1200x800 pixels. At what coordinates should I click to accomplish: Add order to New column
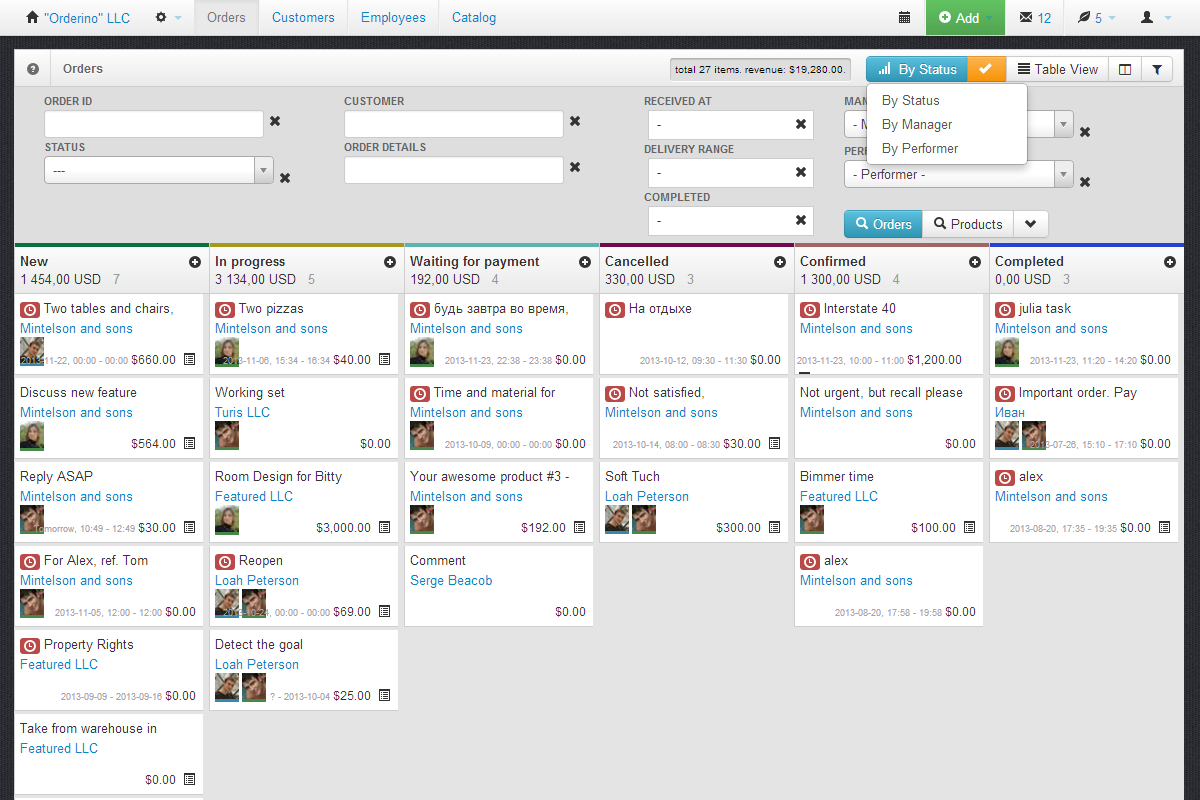click(x=195, y=262)
